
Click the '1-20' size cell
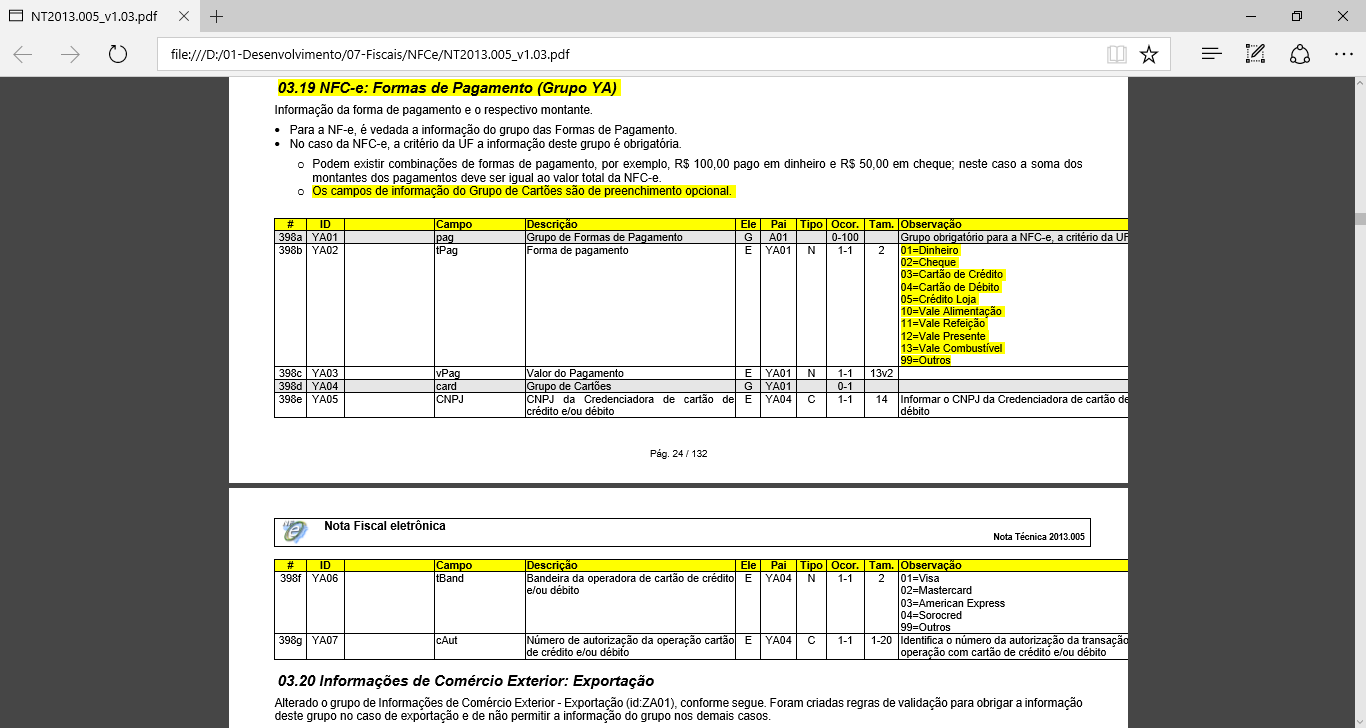881,646
